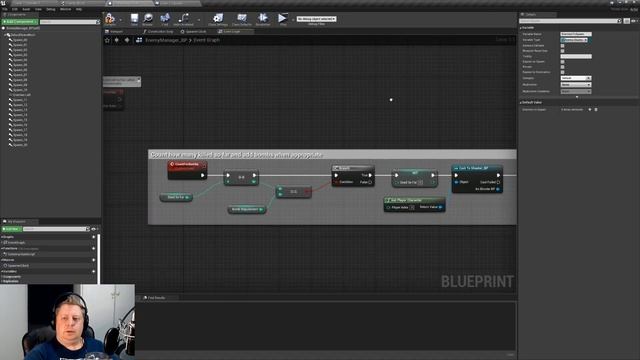Image resolution: width=640 pixels, height=360 pixels.
Task: Open the Debug Filter object dropdown
Action: pyautogui.click(x=316, y=19)
